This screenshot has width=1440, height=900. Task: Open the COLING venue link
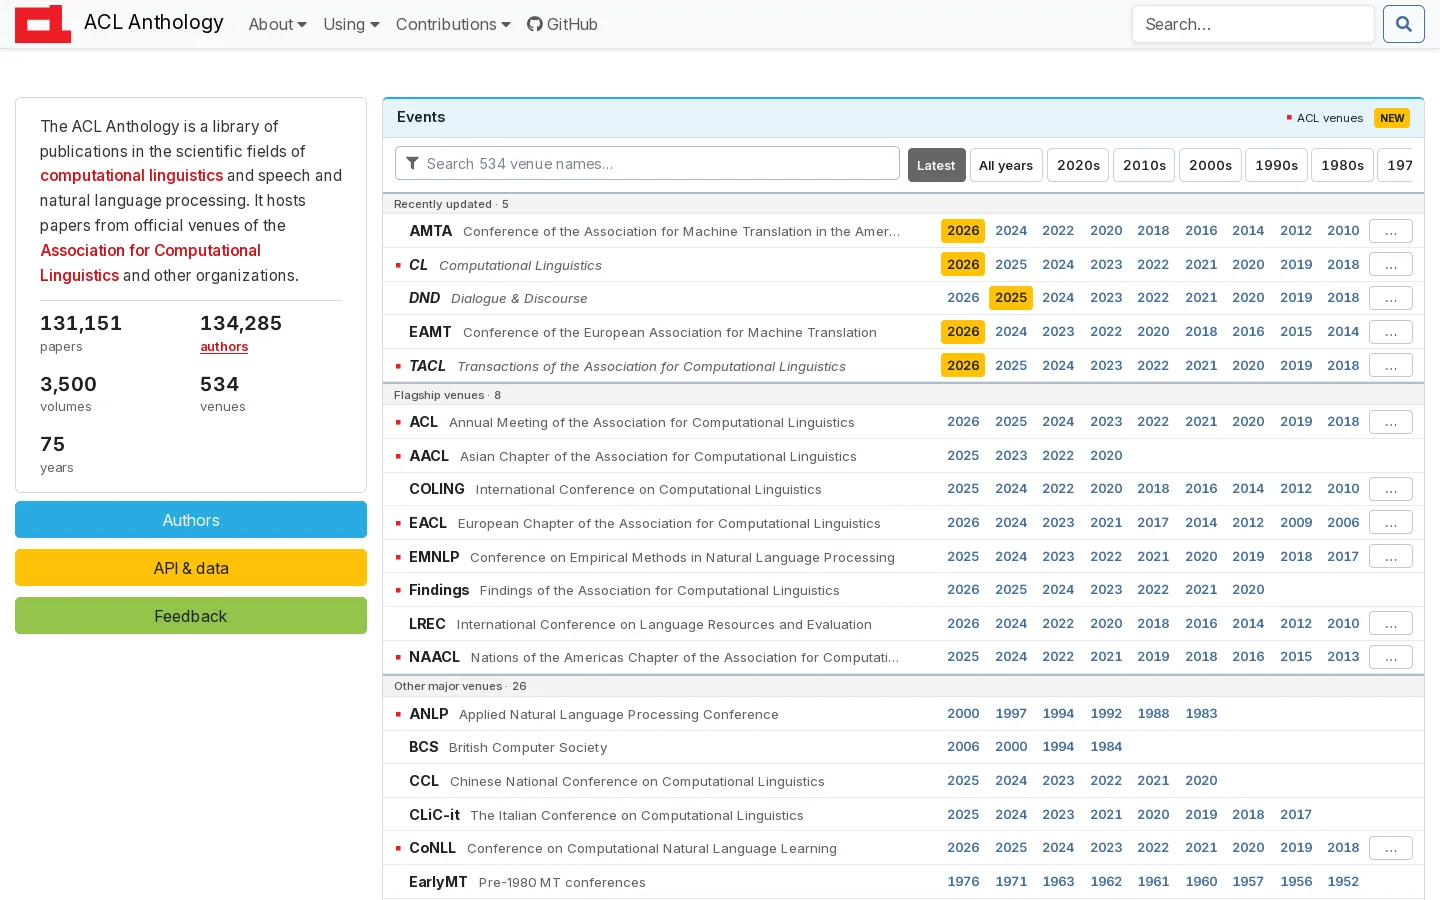point(437,489)
